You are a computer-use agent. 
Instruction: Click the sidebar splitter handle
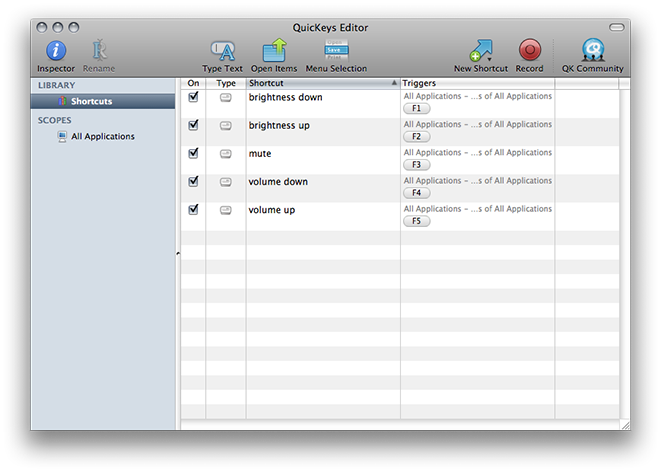pyautogui.click(x=178, y=253)
